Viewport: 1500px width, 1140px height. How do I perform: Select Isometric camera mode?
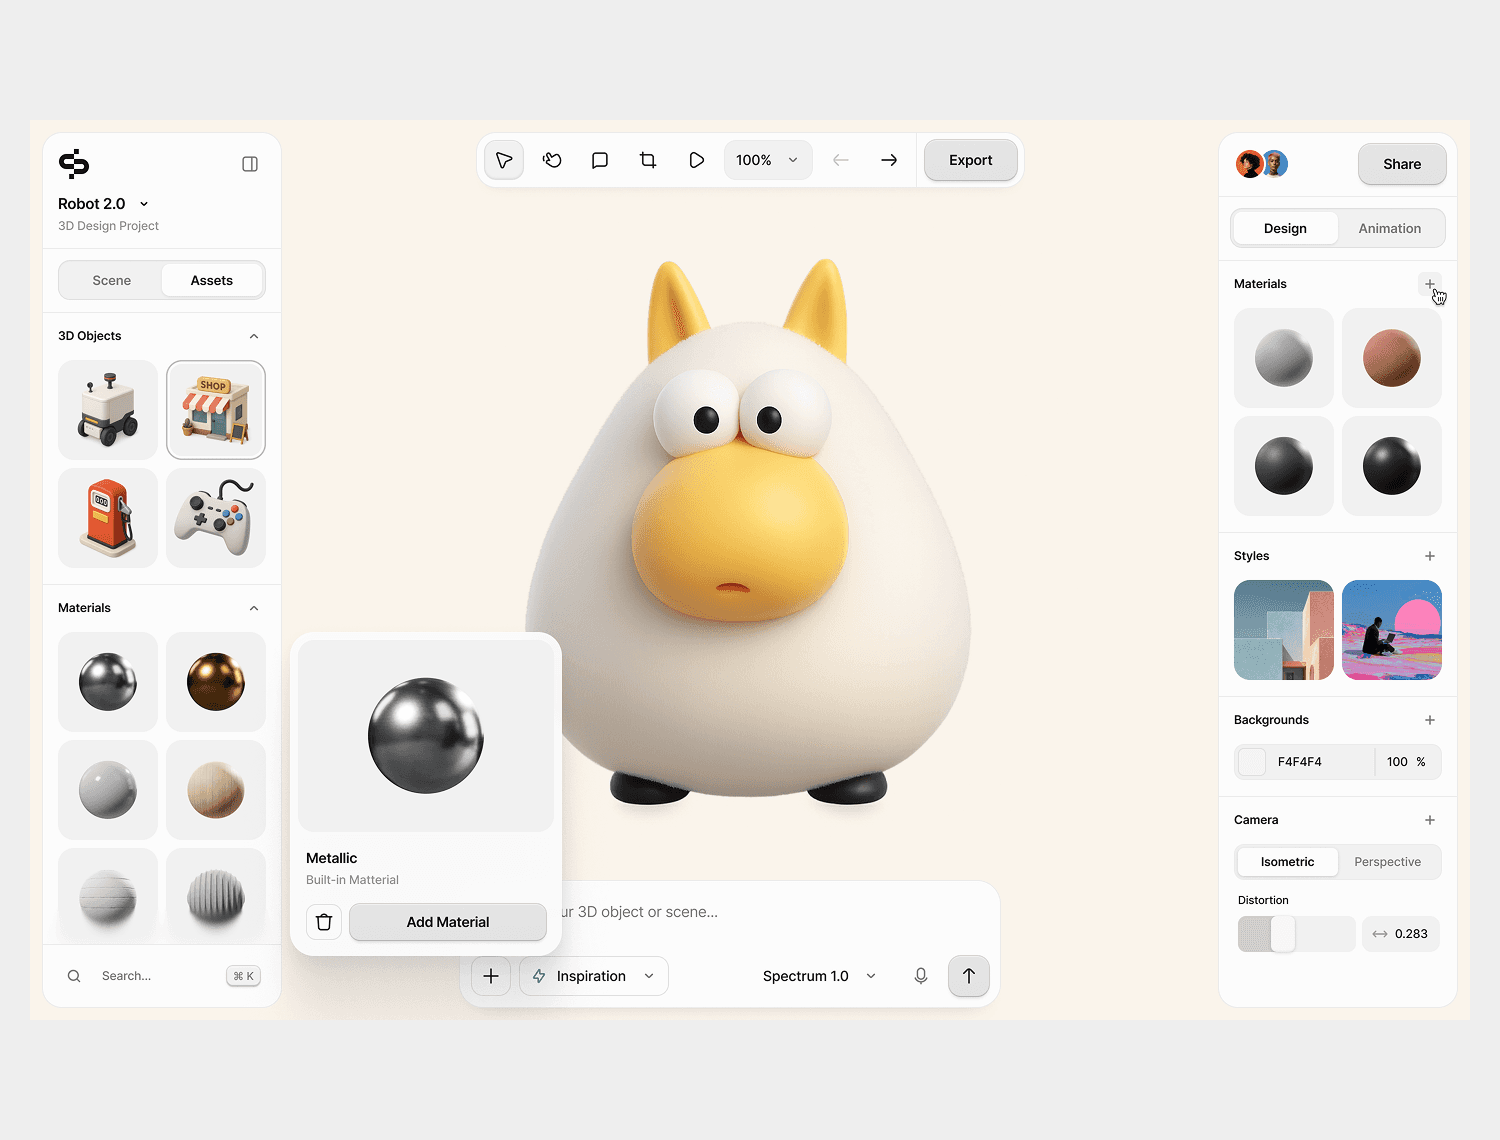point(1287,862)
